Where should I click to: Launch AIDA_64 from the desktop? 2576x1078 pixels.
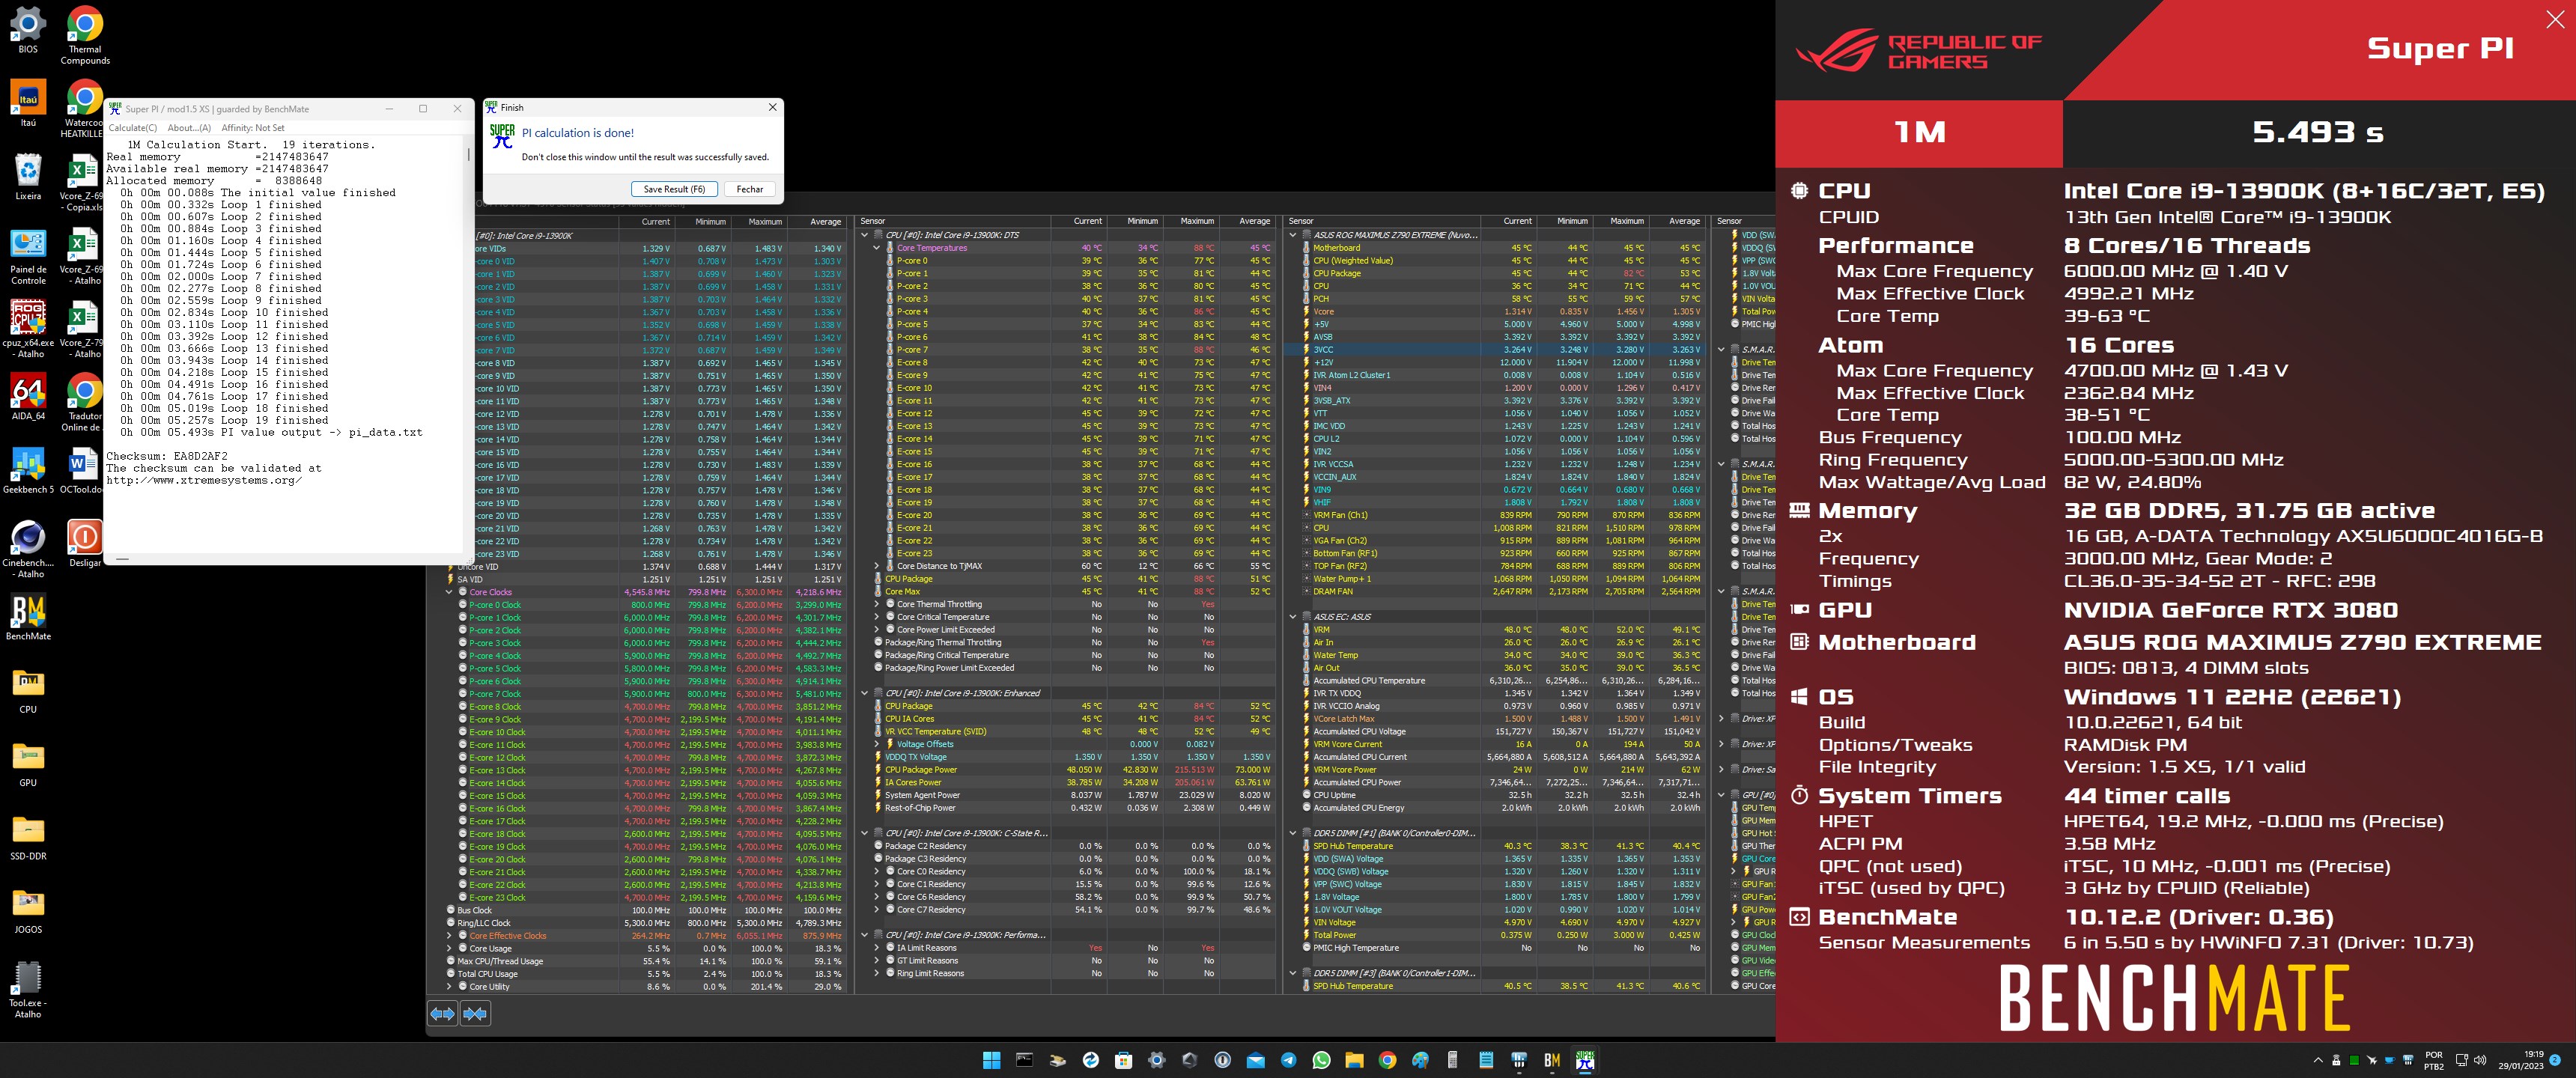[x=28, y=397]
